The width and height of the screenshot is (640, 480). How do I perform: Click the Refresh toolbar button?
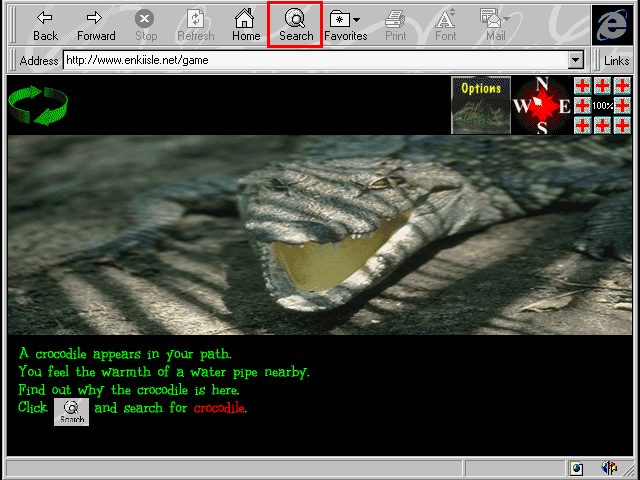pos(196,26)
